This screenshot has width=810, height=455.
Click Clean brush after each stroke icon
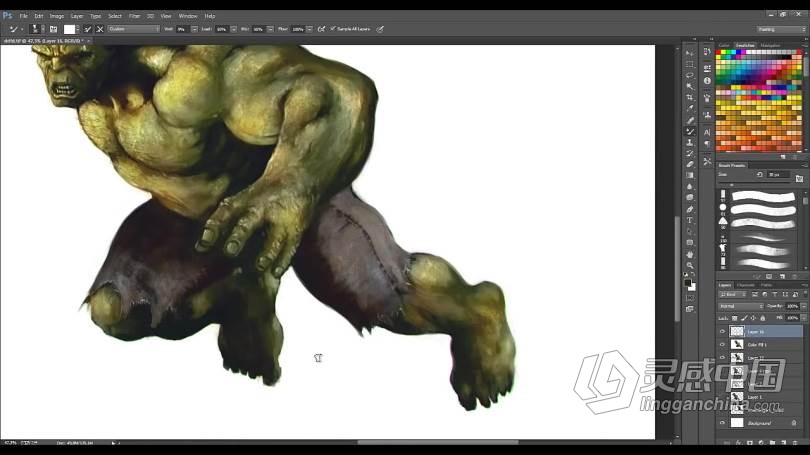tap(100, 29)
